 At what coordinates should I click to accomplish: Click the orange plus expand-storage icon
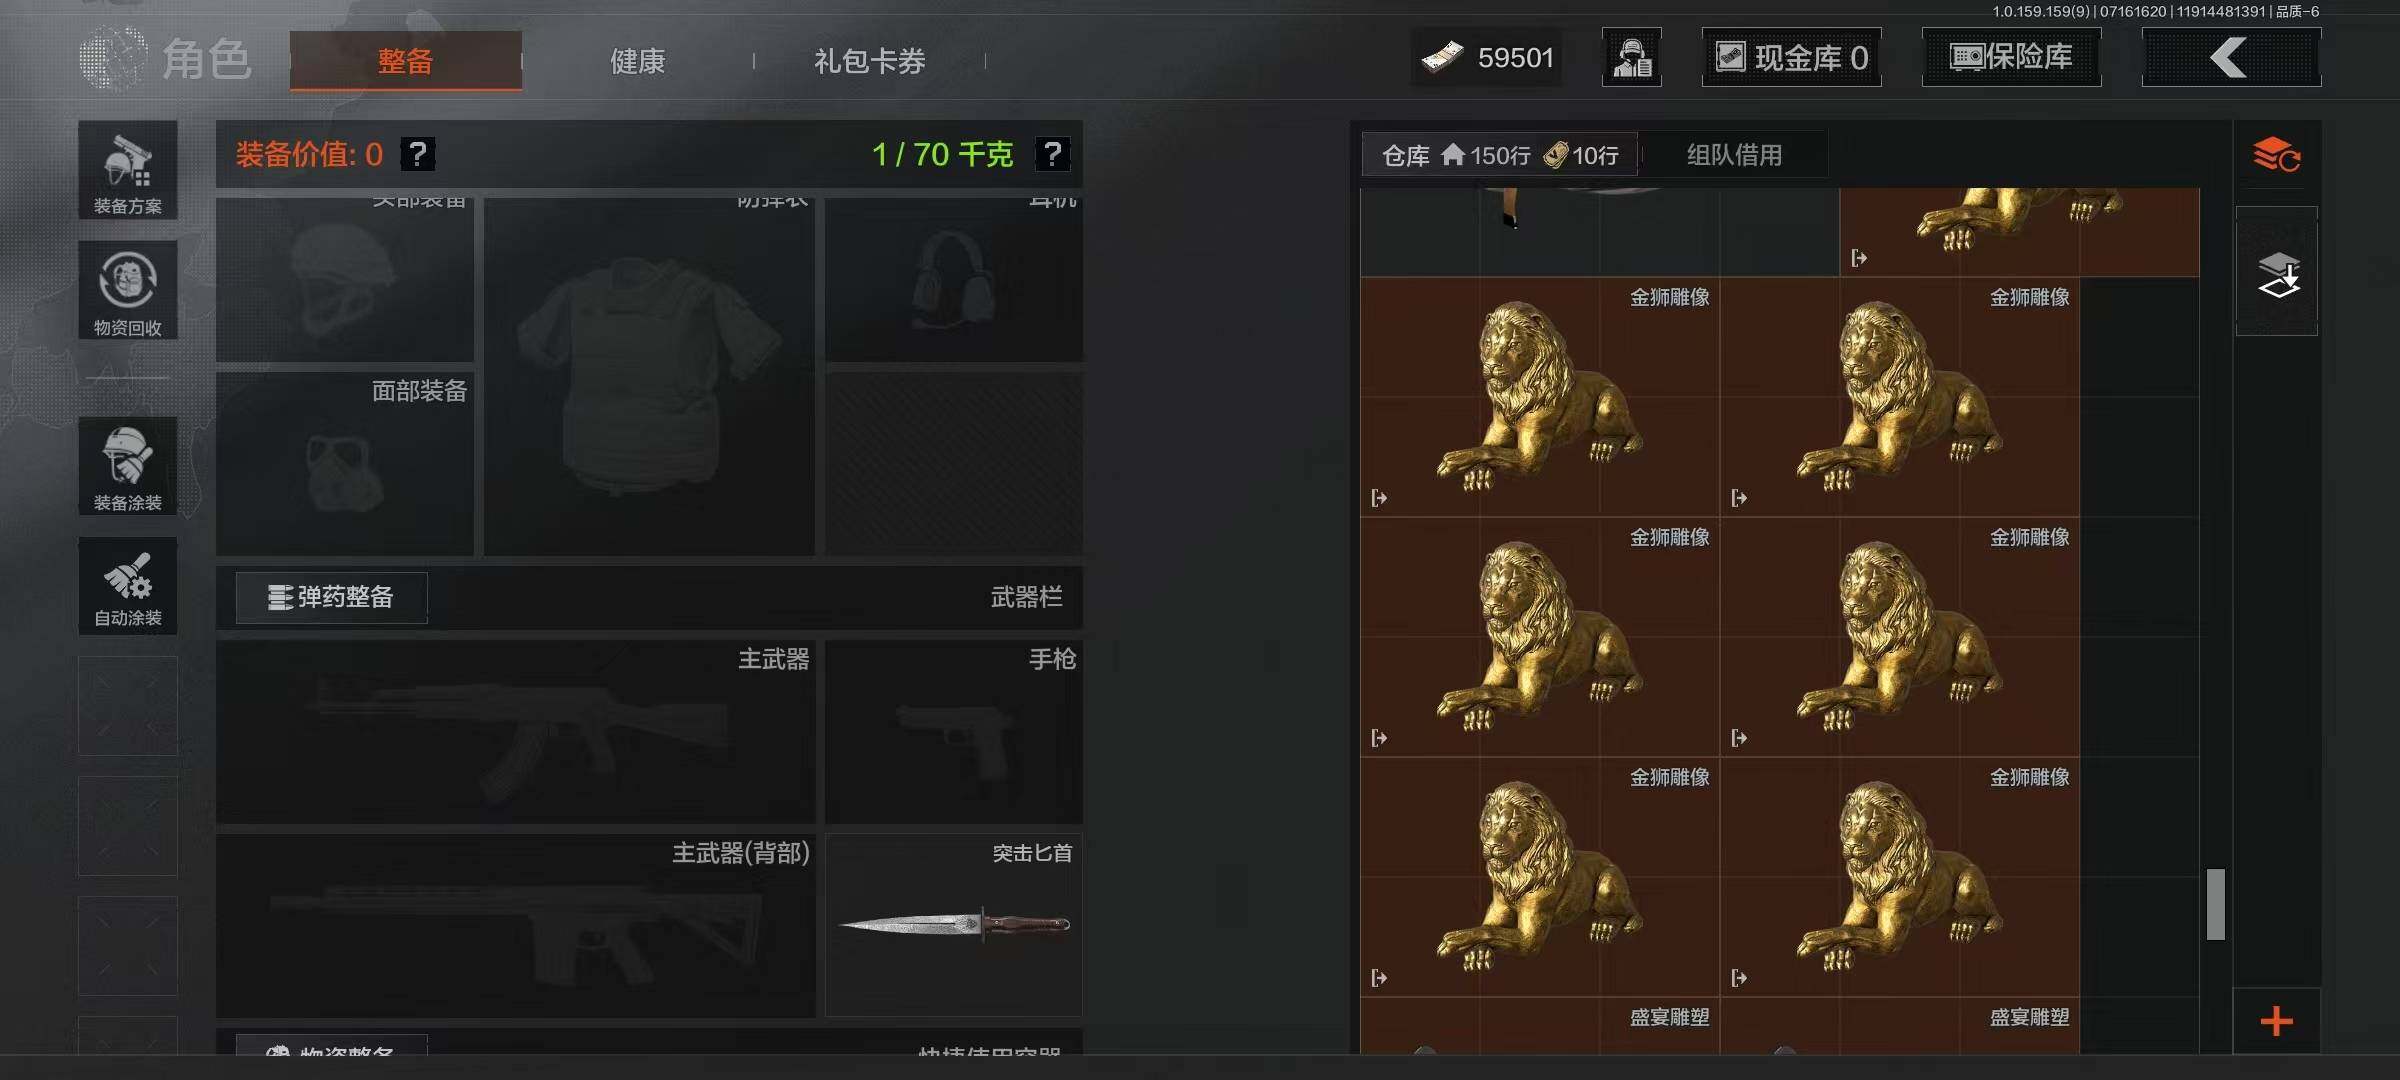tap(2277, 1021)
